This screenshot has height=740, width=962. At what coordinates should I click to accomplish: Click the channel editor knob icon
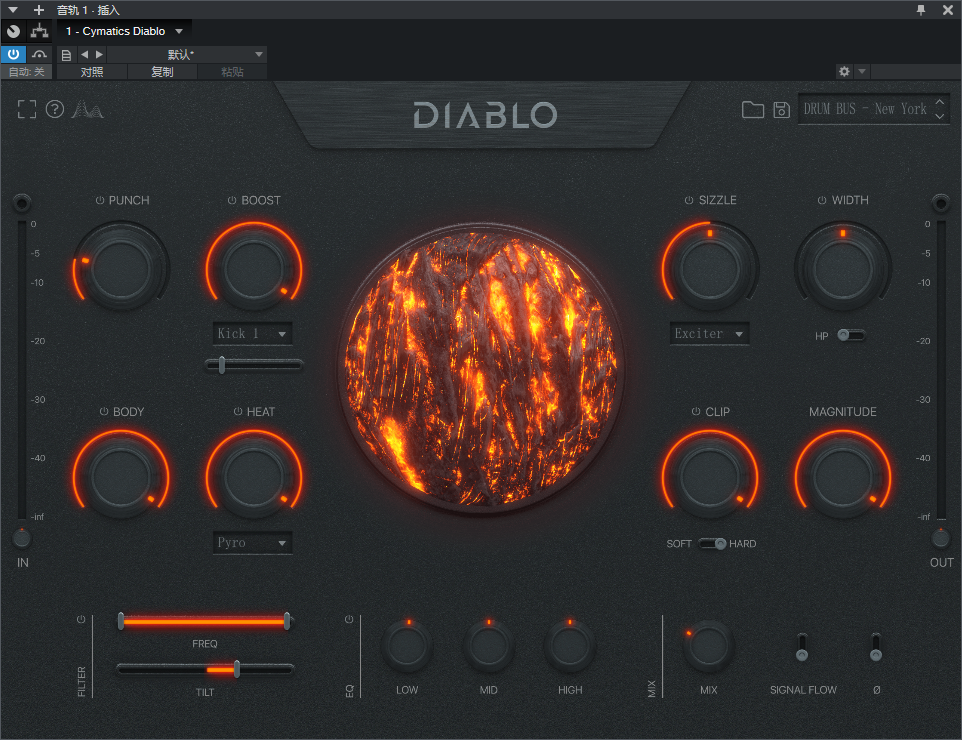point(13,31)
